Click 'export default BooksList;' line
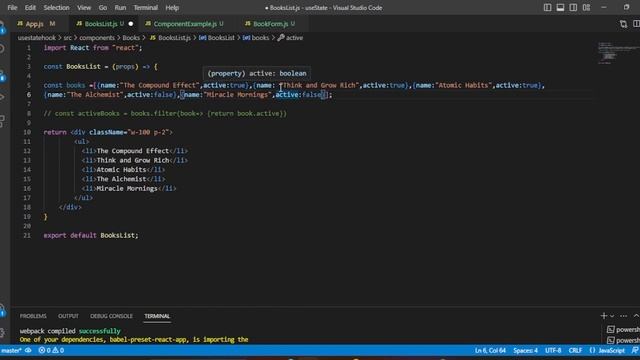Viewport: 640px width, 360px height. point(91,235)
